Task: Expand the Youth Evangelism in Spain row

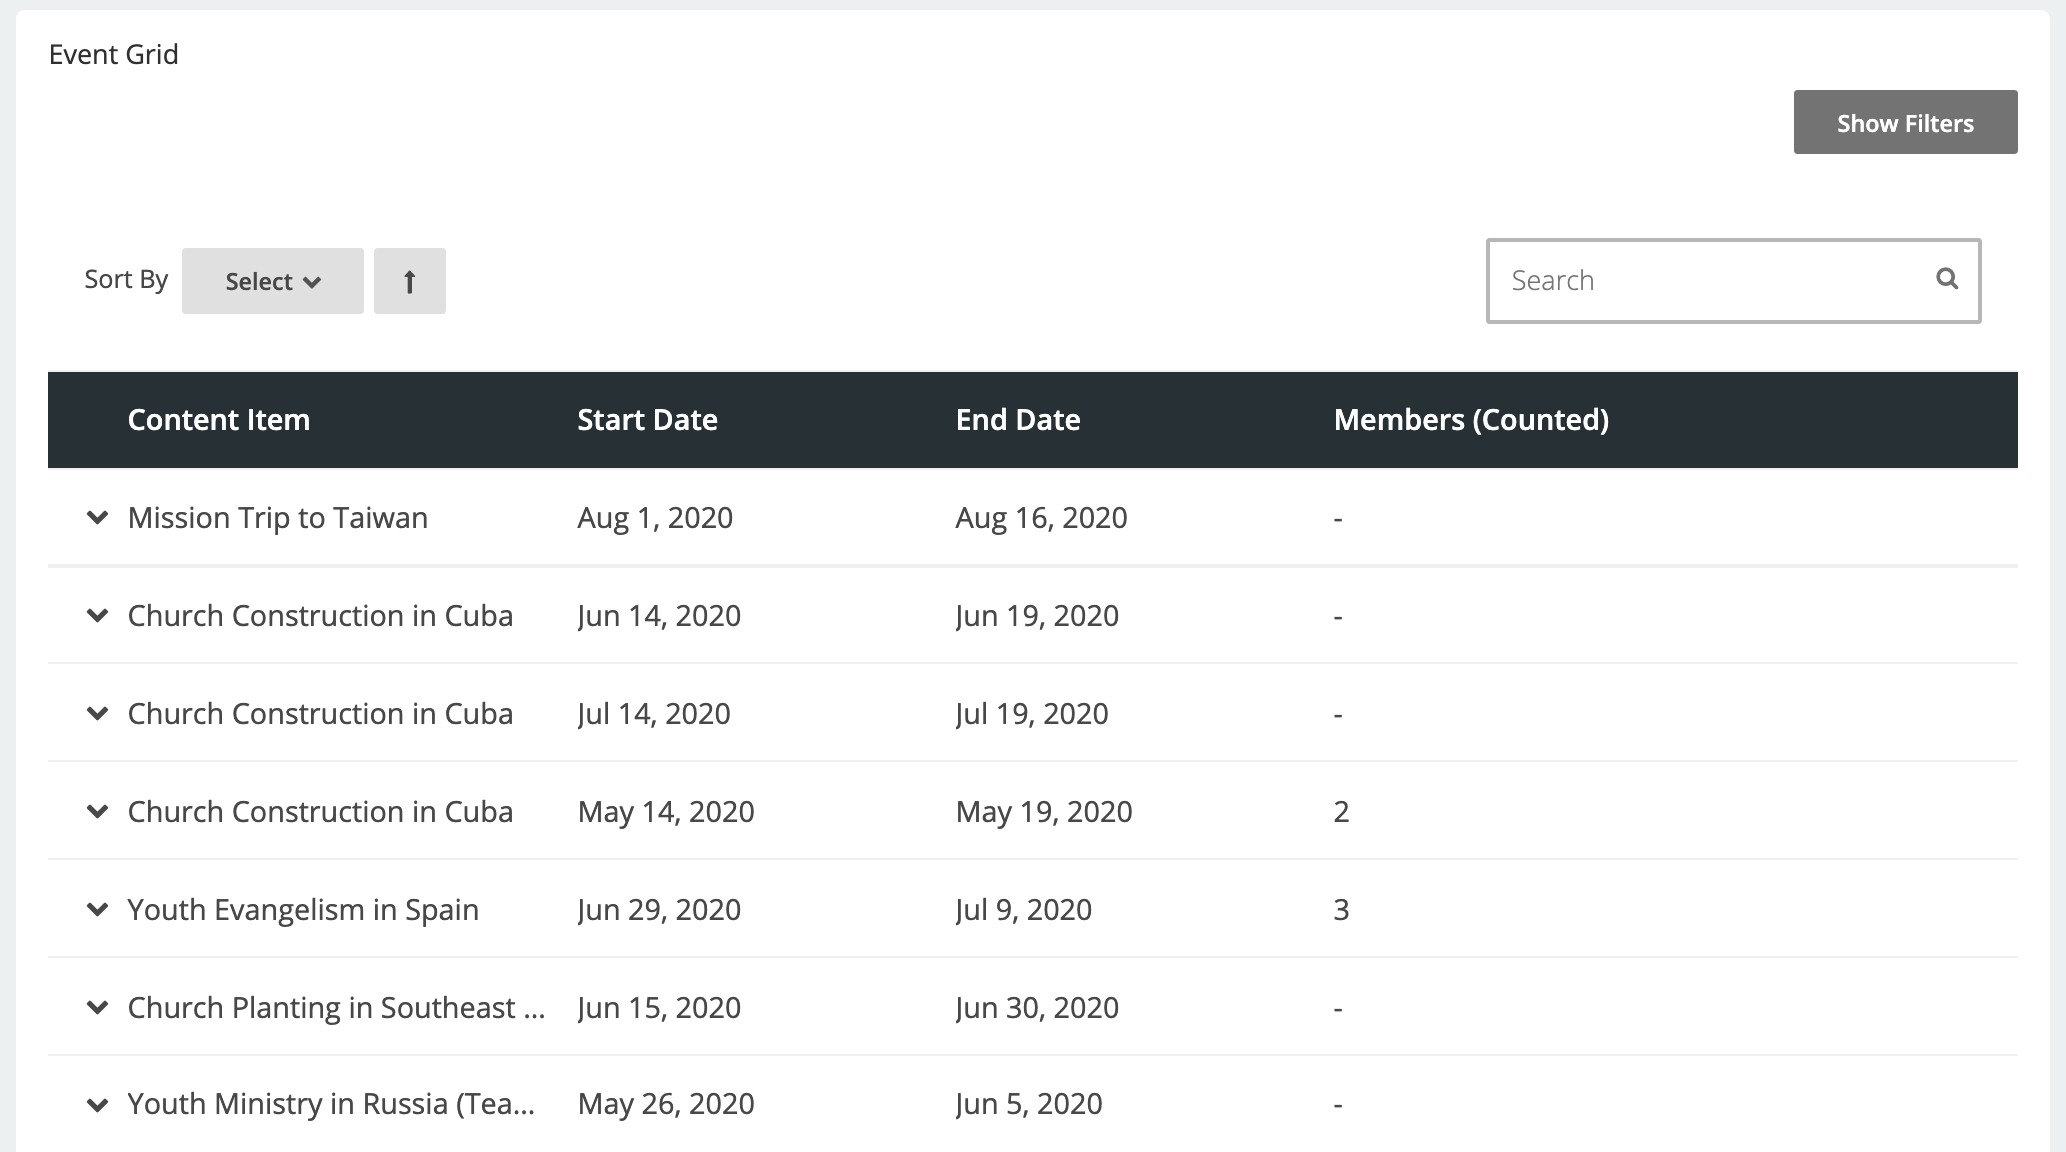Action: 97,910
